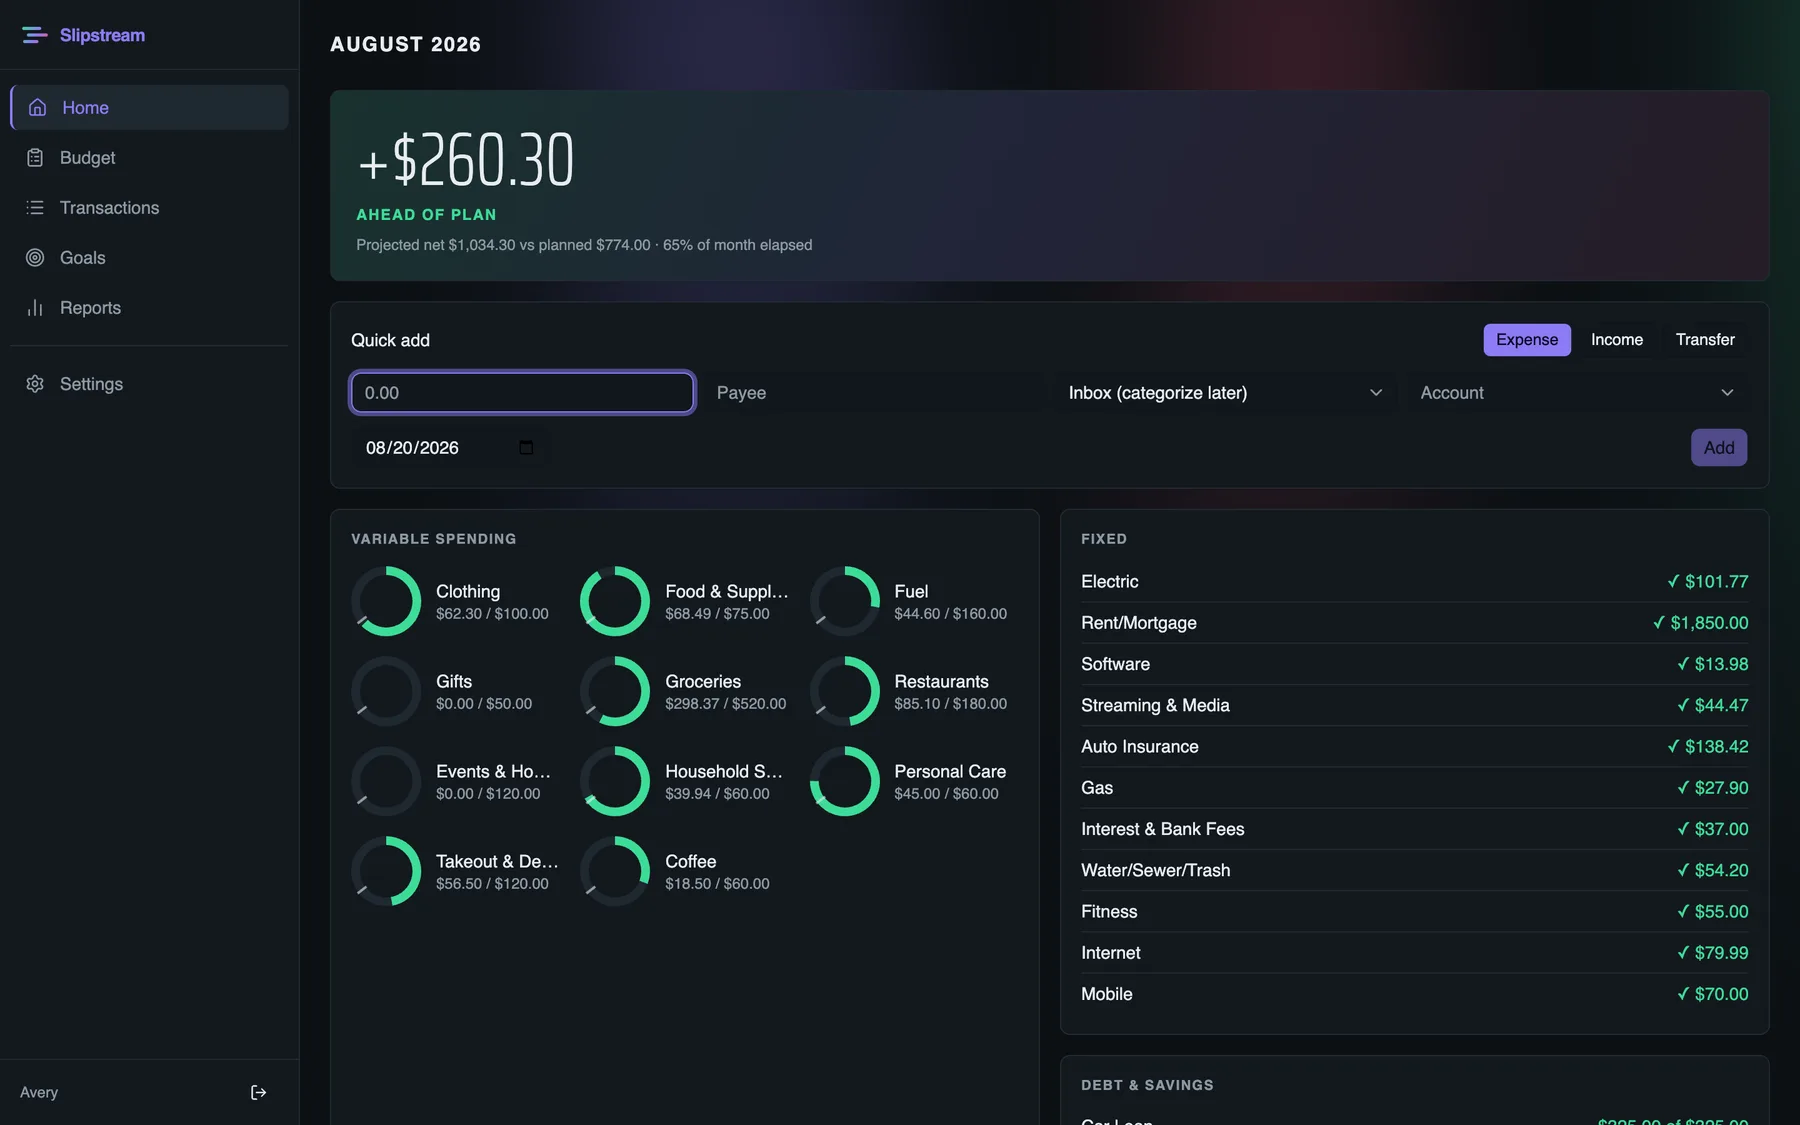
Task: Click Streaming & Media row
Action: point(1414,705)
